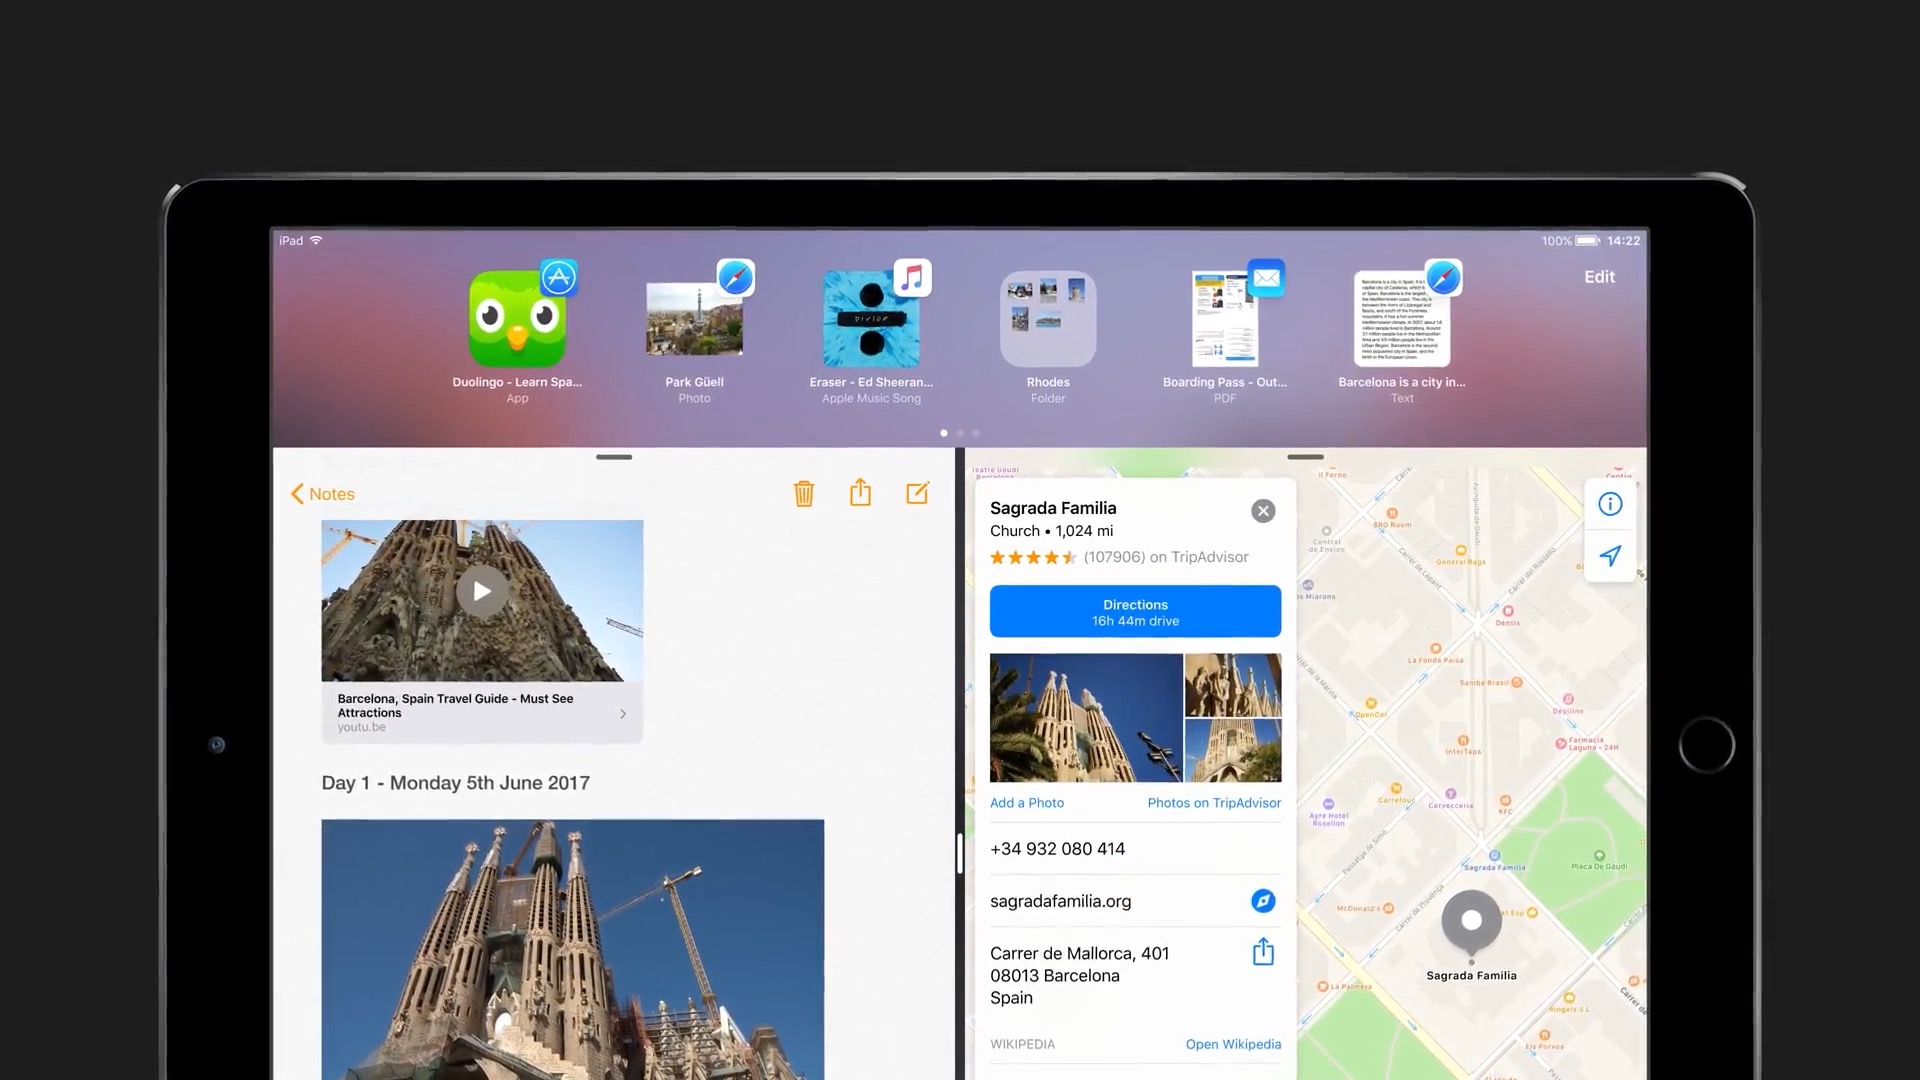
Task: Tap the Day 1 Monday 5th June heading
Action: pos(455,783)
